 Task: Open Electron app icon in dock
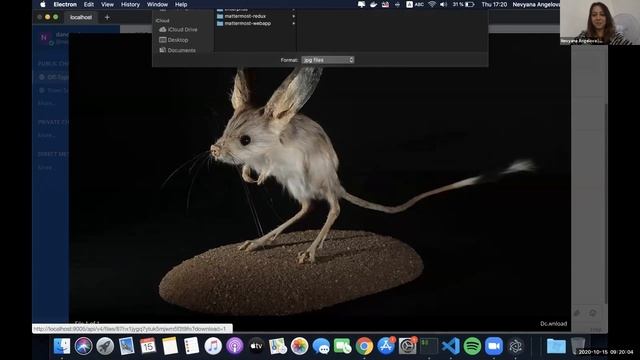[x=516, y=346]
